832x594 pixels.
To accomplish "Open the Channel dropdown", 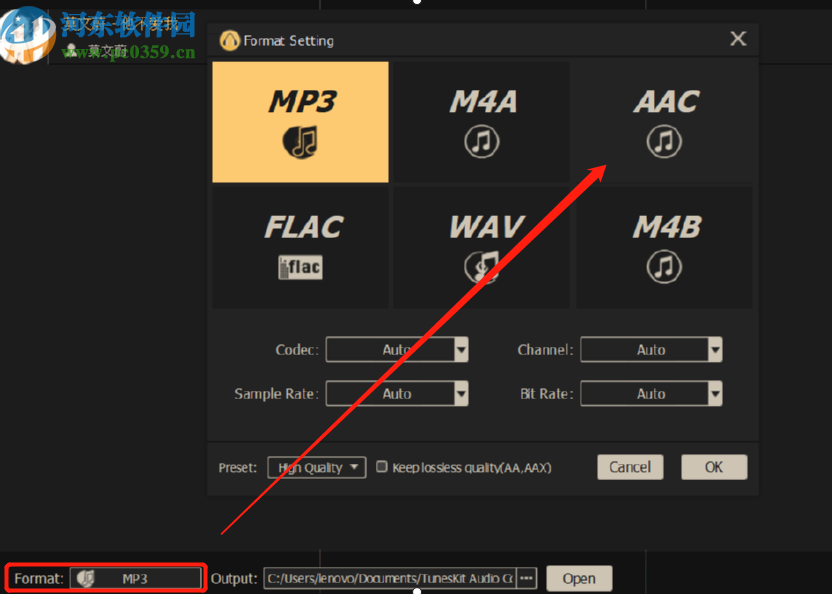I will (x=651, y=349).
